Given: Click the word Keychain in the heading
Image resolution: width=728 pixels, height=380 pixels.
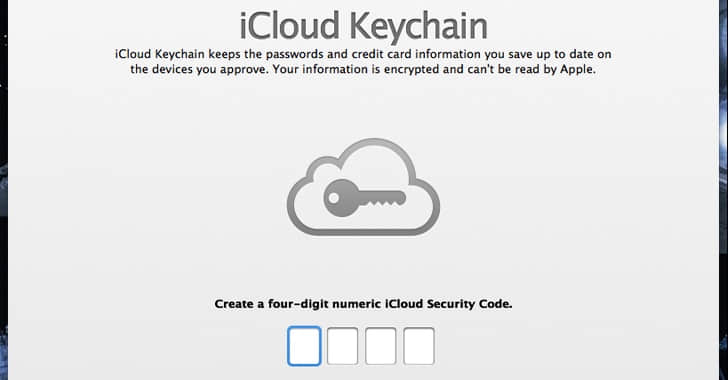Looking at the screenshot, I should (x=418, y=27).
